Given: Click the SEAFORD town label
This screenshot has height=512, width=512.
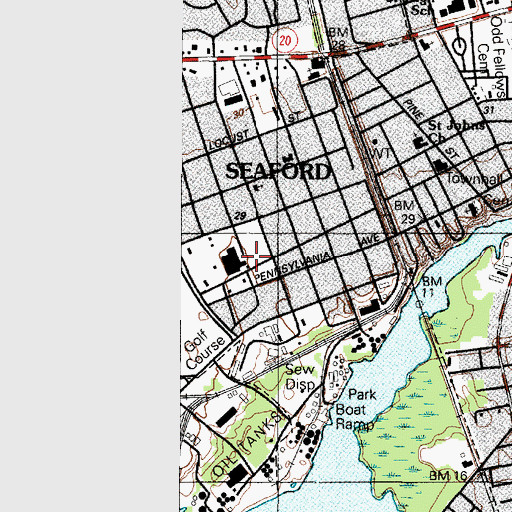Looking at the screenshot, I should pos(278,171).
